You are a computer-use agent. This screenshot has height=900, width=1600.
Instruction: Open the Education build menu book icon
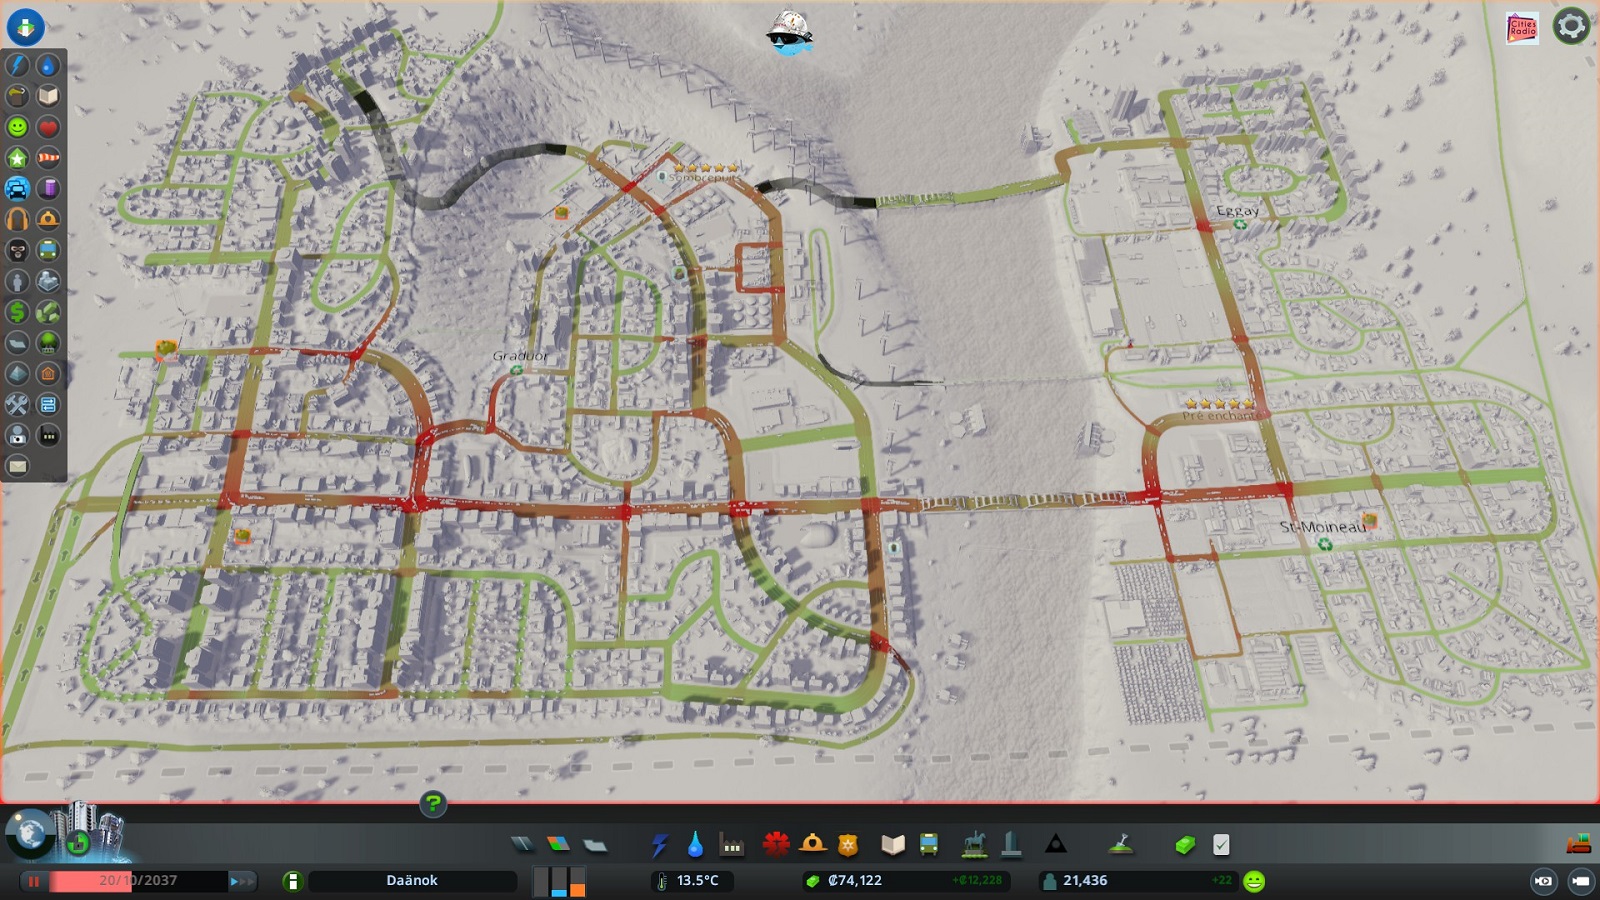tap(892, 845)
